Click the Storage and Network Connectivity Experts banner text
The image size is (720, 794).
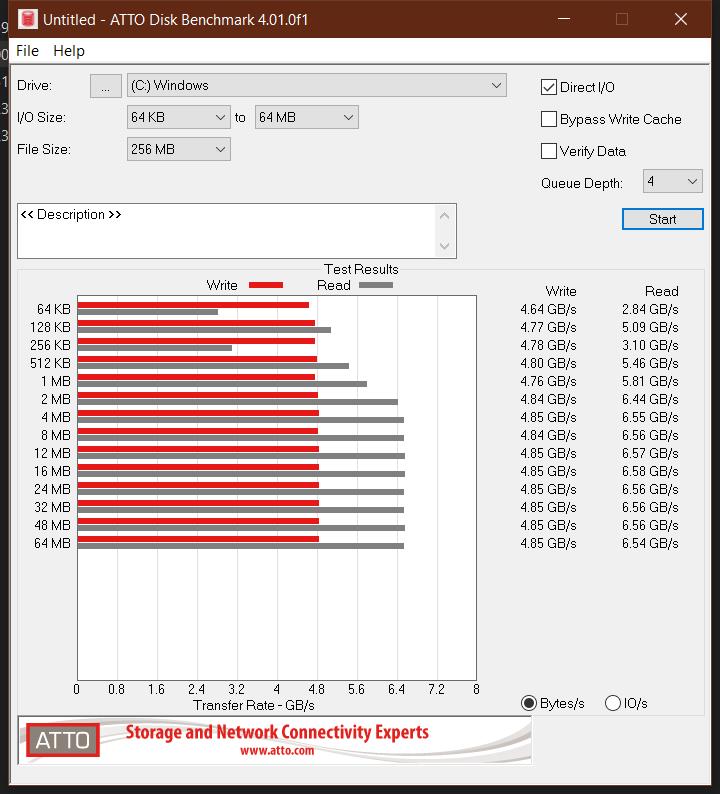(x=277, y=732)
